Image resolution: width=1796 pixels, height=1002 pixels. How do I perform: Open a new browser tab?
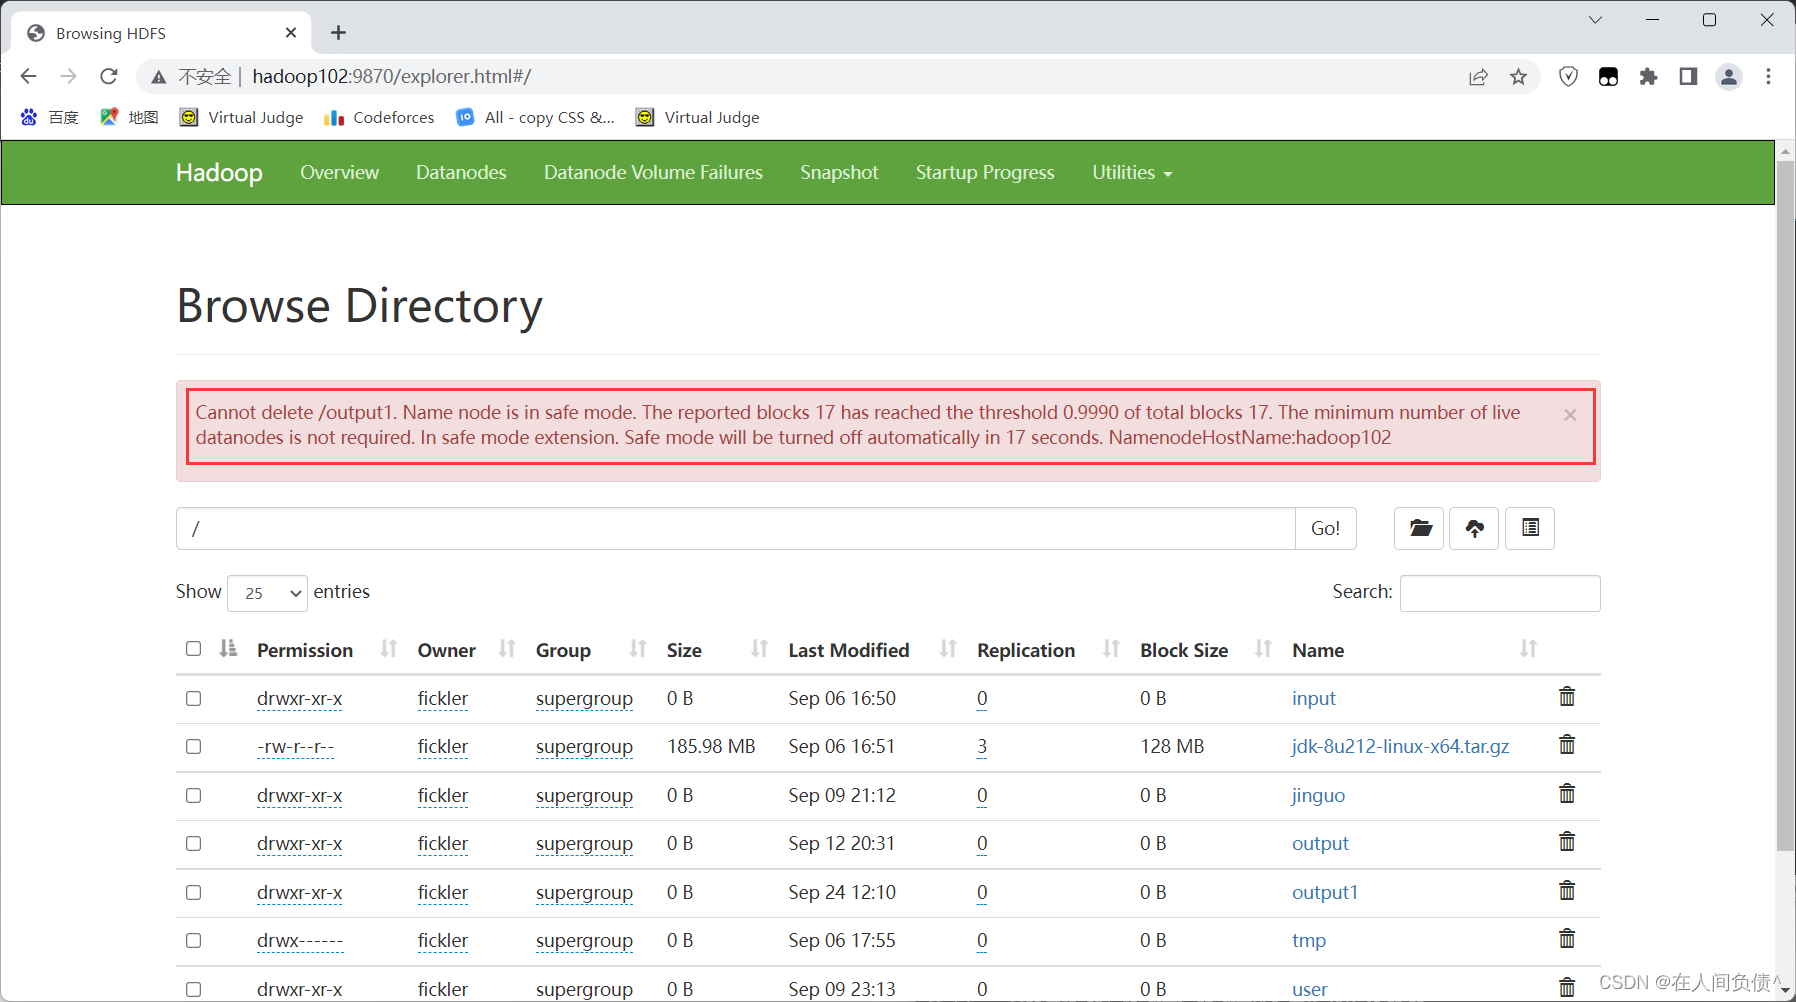click(x=339, y=33)
